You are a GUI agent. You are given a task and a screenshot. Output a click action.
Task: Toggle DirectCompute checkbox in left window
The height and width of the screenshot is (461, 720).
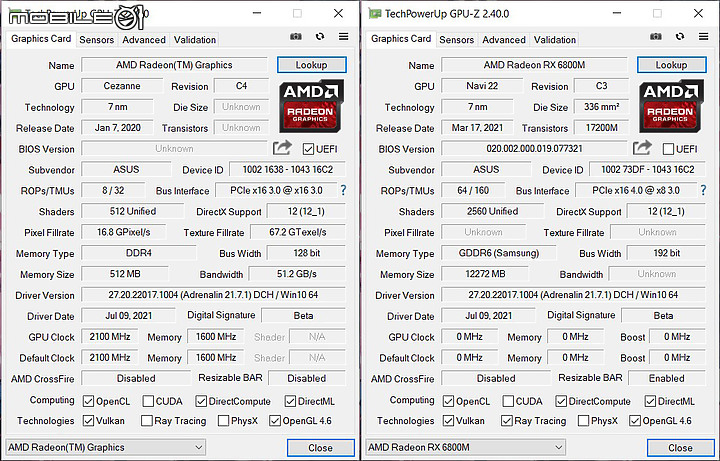201,401
